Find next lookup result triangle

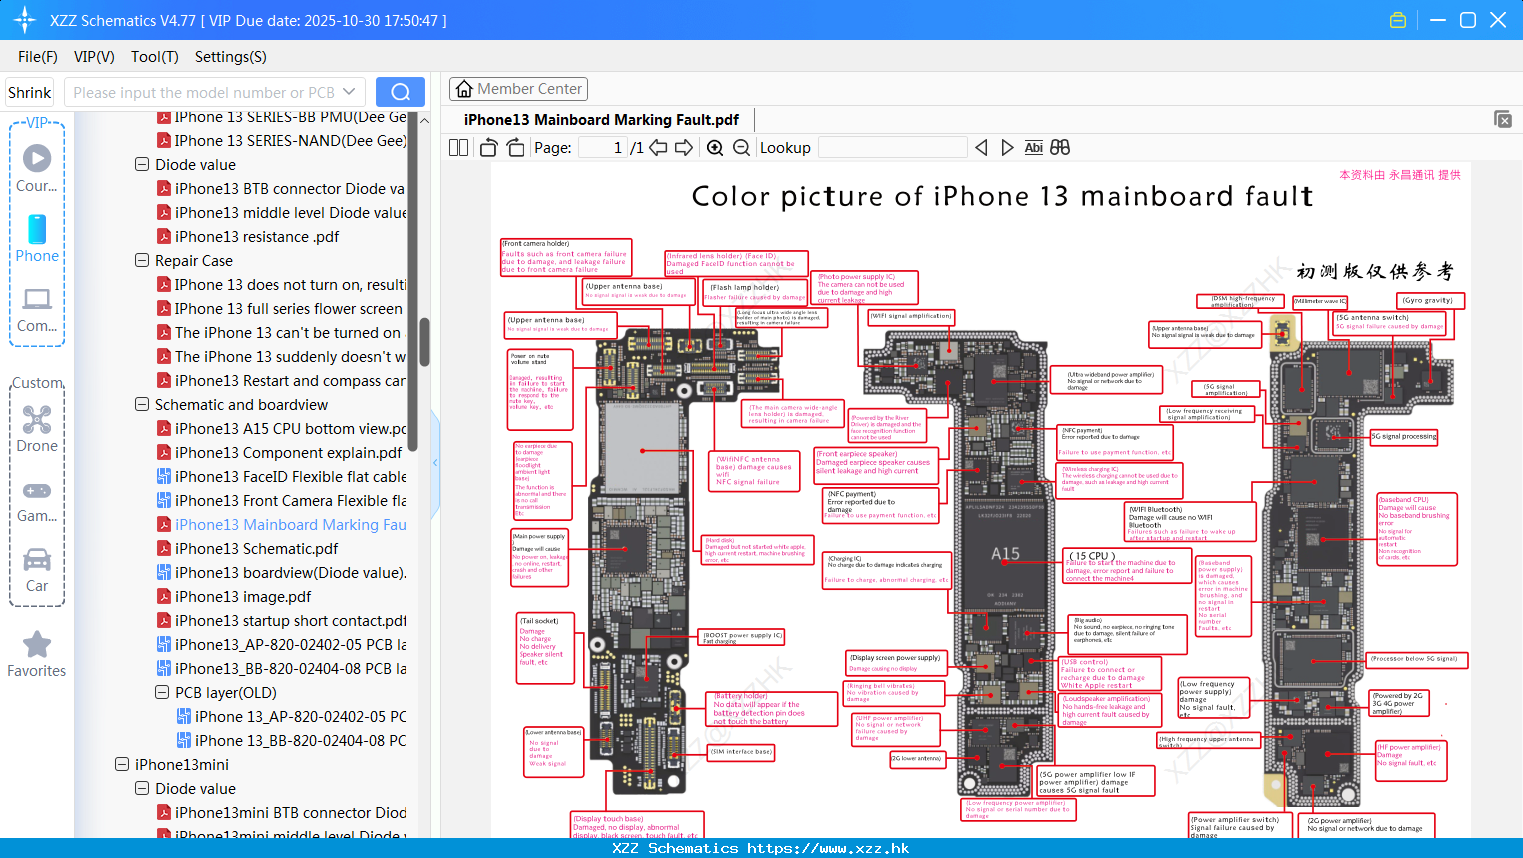click(1007, 147)
